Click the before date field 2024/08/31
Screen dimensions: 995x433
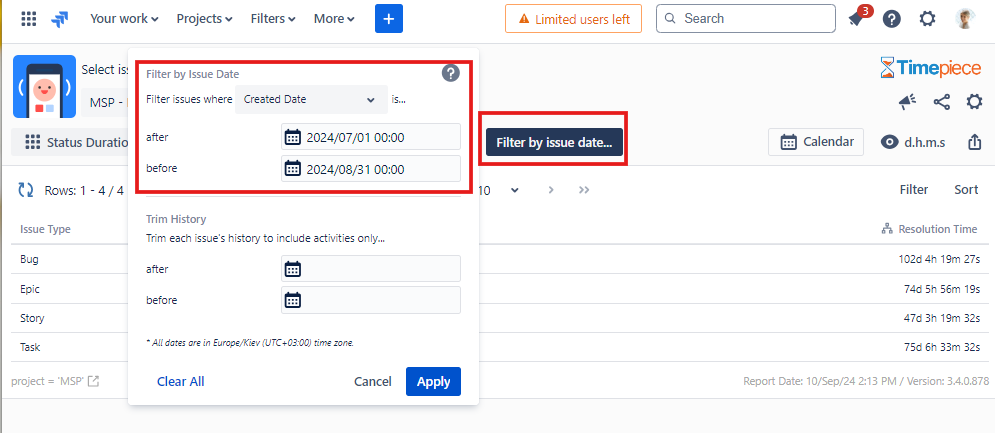[371, 169]
